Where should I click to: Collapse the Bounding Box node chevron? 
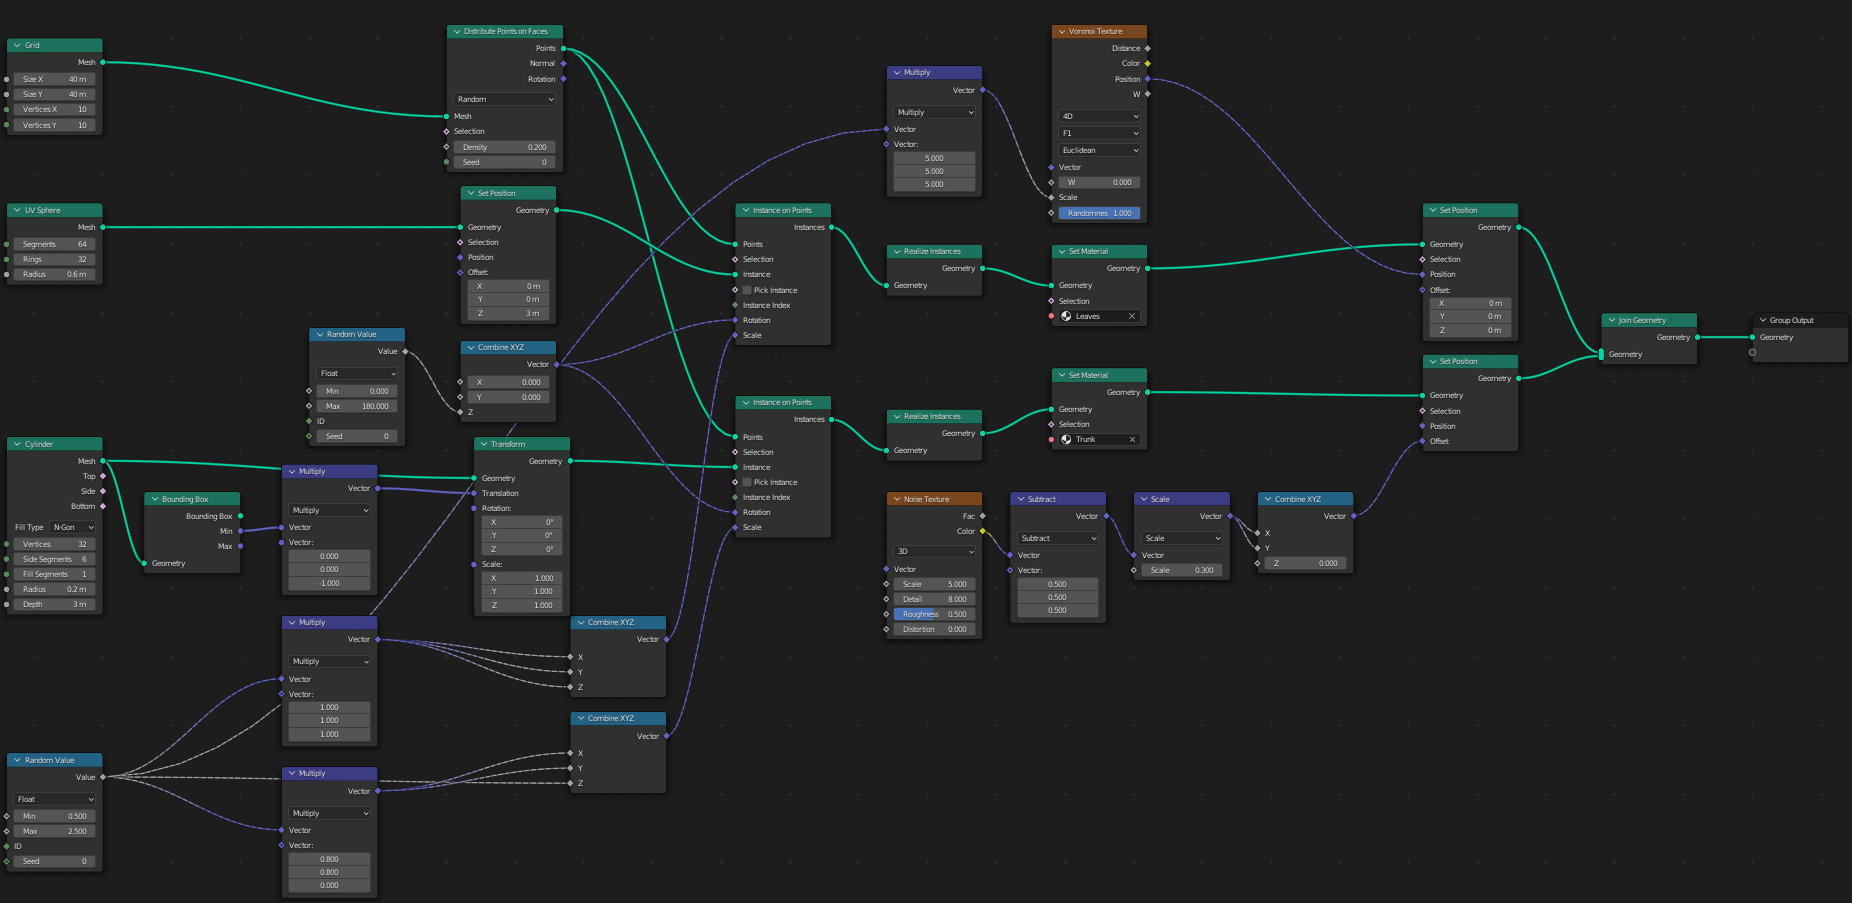pyautogui.click(x=155, y=499)
